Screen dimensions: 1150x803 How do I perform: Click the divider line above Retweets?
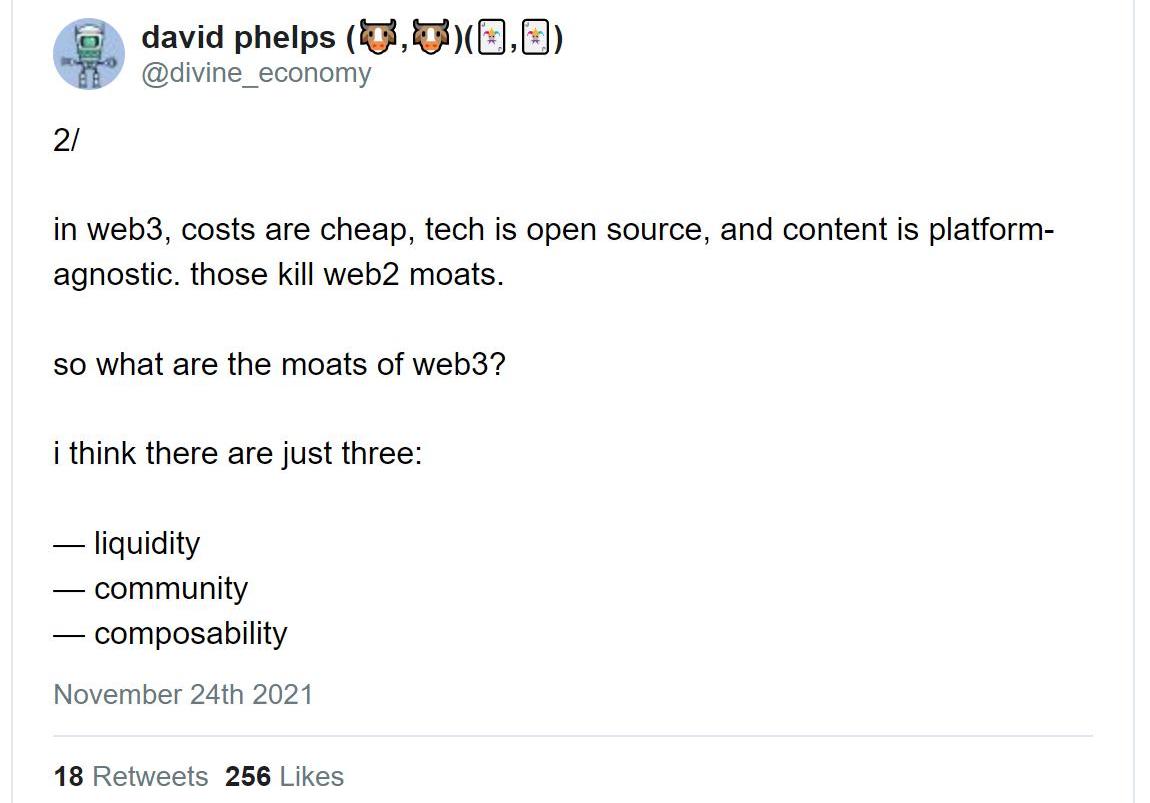tap(573, 736)
